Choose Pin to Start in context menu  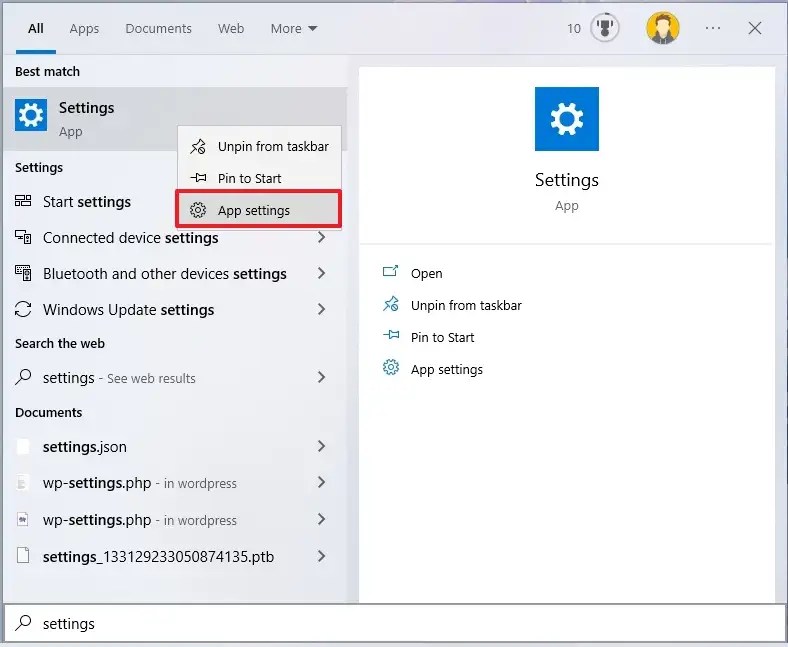coord(259,178)
